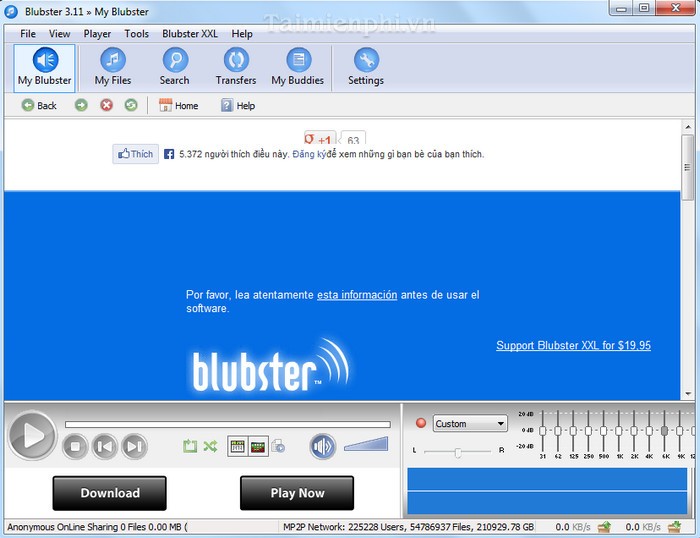Click the page scrollbar down arrow
This screenshot has width=700, height=538.
688,394
